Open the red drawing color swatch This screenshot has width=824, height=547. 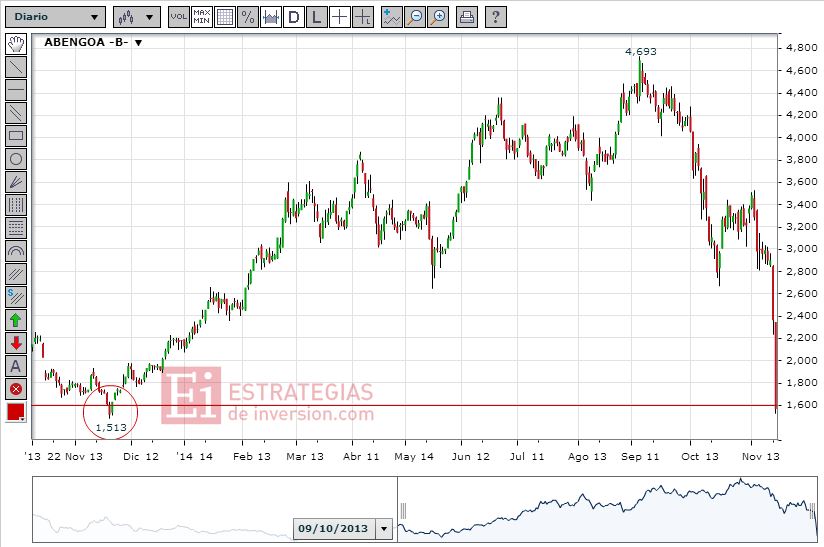click(x=16, y=412)
